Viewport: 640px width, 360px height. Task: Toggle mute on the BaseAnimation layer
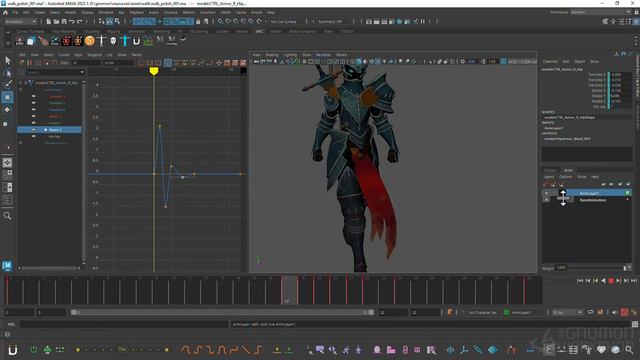pyautogui.click(x=547, y=200)
